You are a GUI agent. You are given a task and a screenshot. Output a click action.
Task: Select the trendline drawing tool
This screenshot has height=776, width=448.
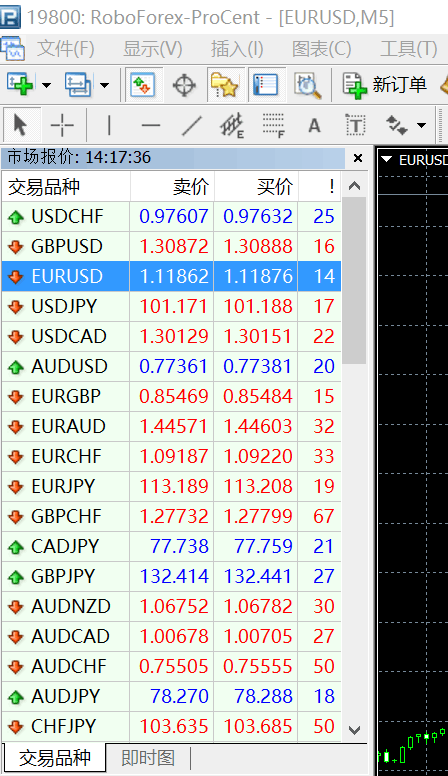tap(192, 125)
